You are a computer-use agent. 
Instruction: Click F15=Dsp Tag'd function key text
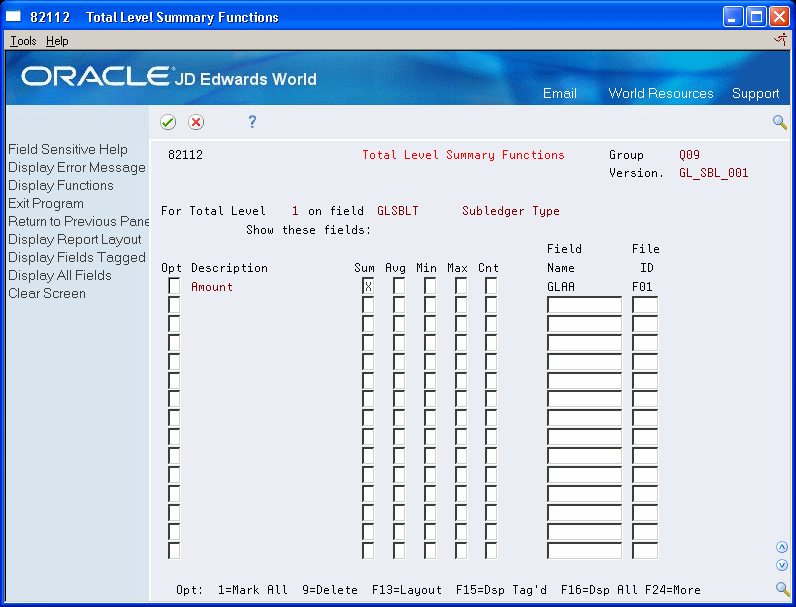(x=501, y=590)
